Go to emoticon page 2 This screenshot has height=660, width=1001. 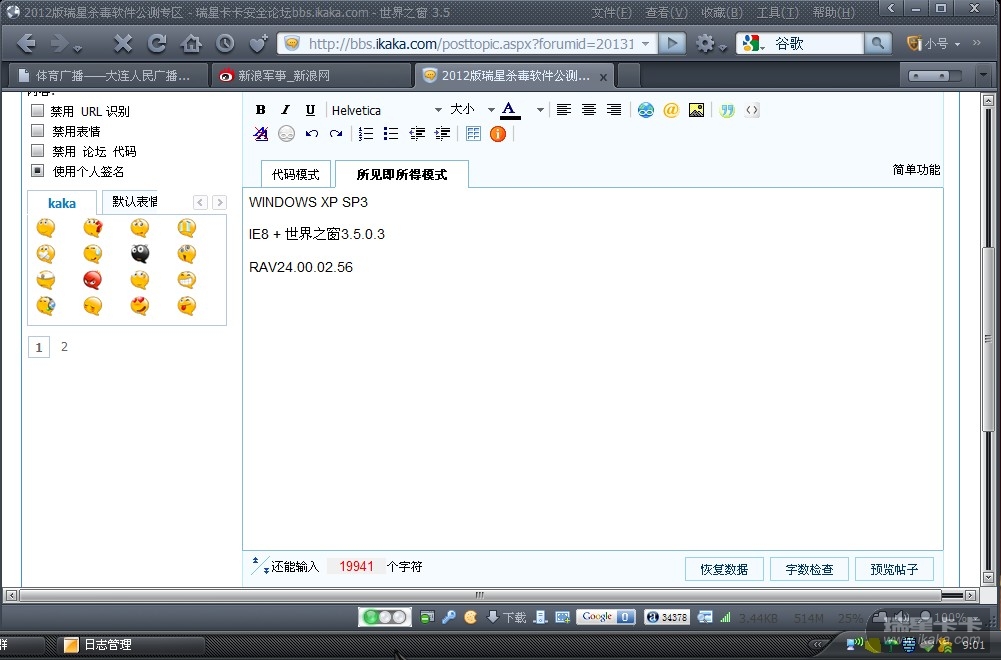click(x=64, y=347)
